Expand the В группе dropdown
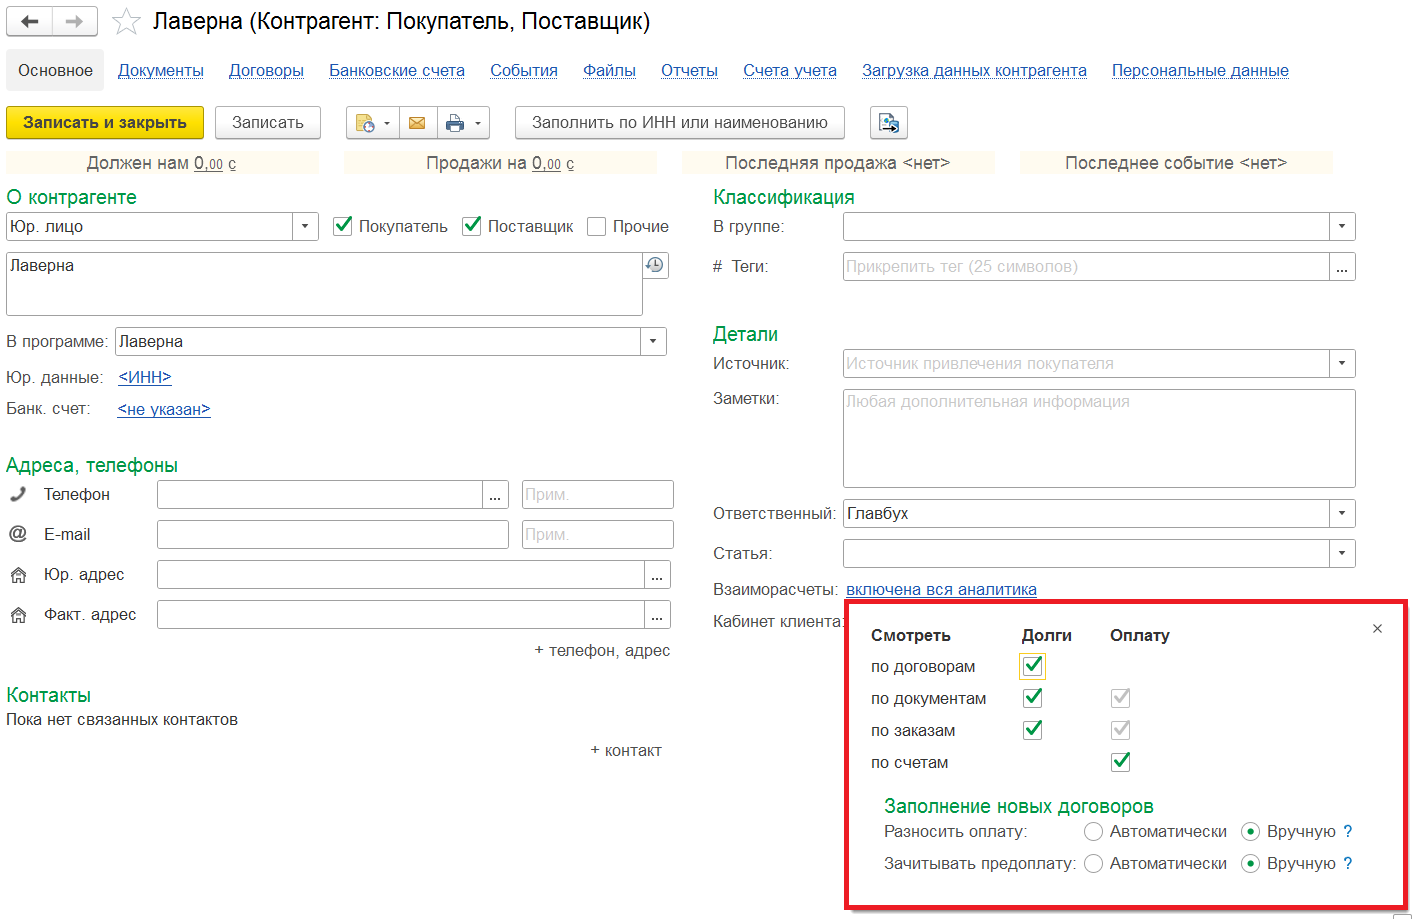 pos(1342,227)
